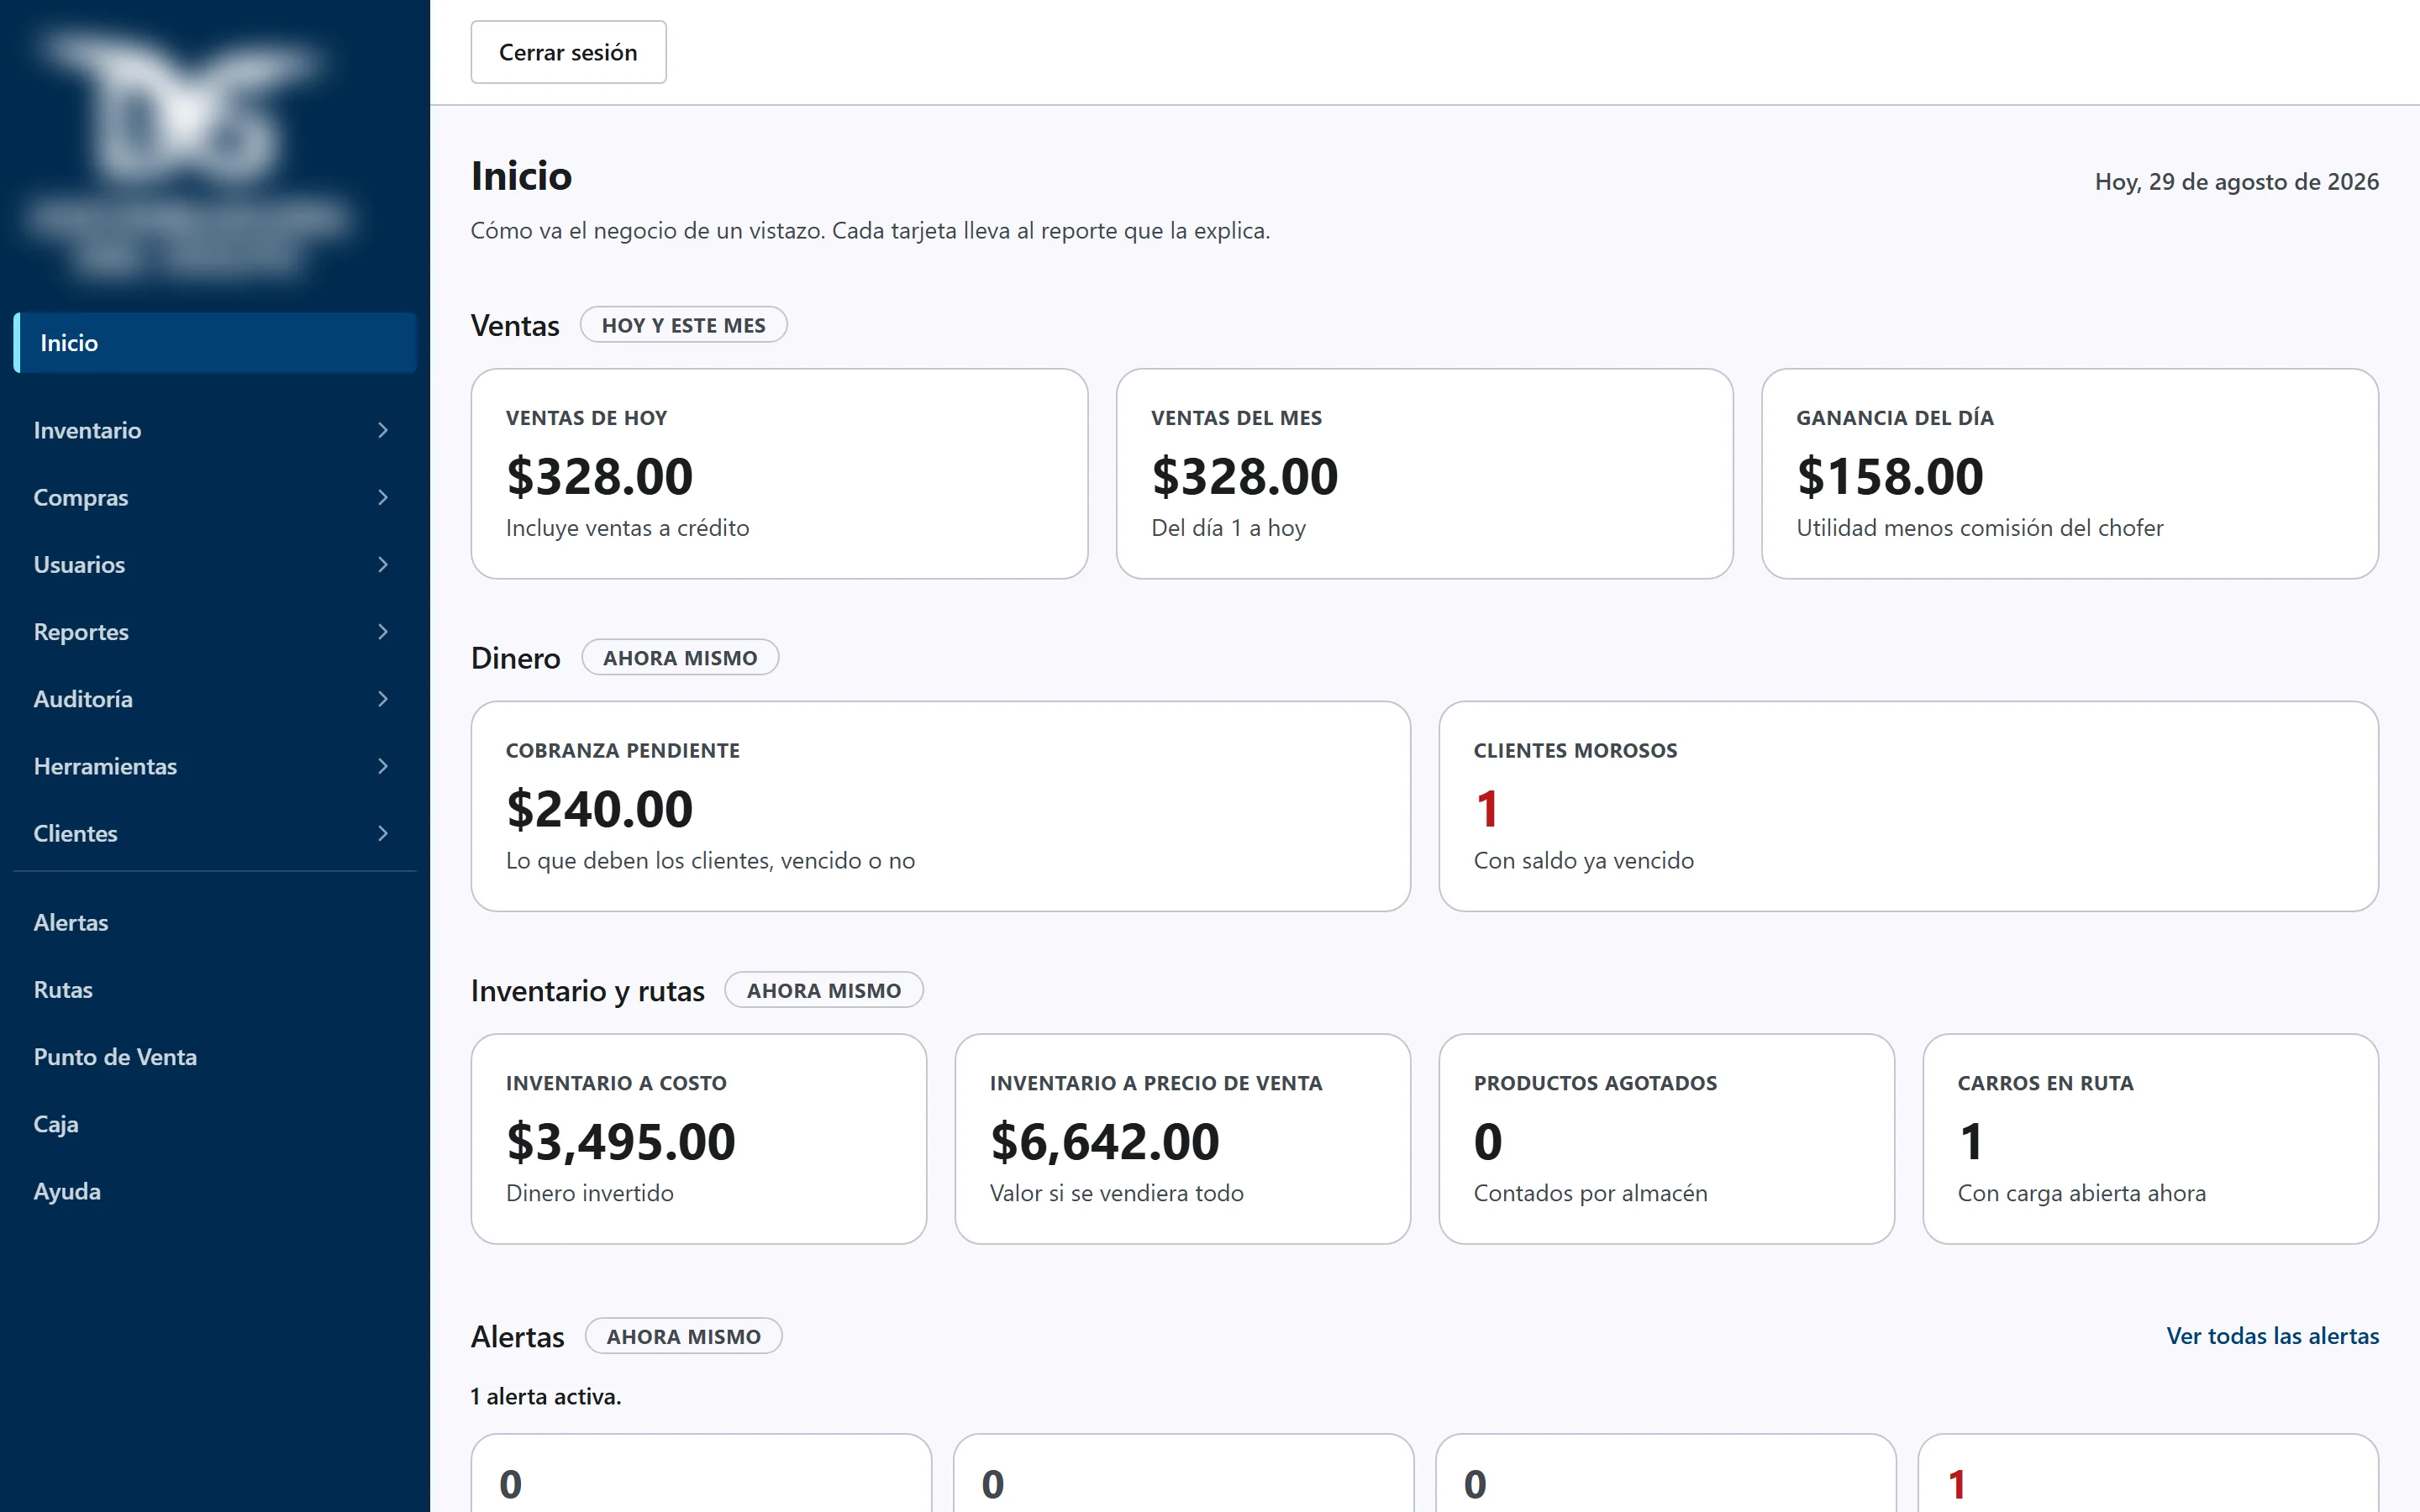Click the Inicio page heading

[x=521, y=176]
